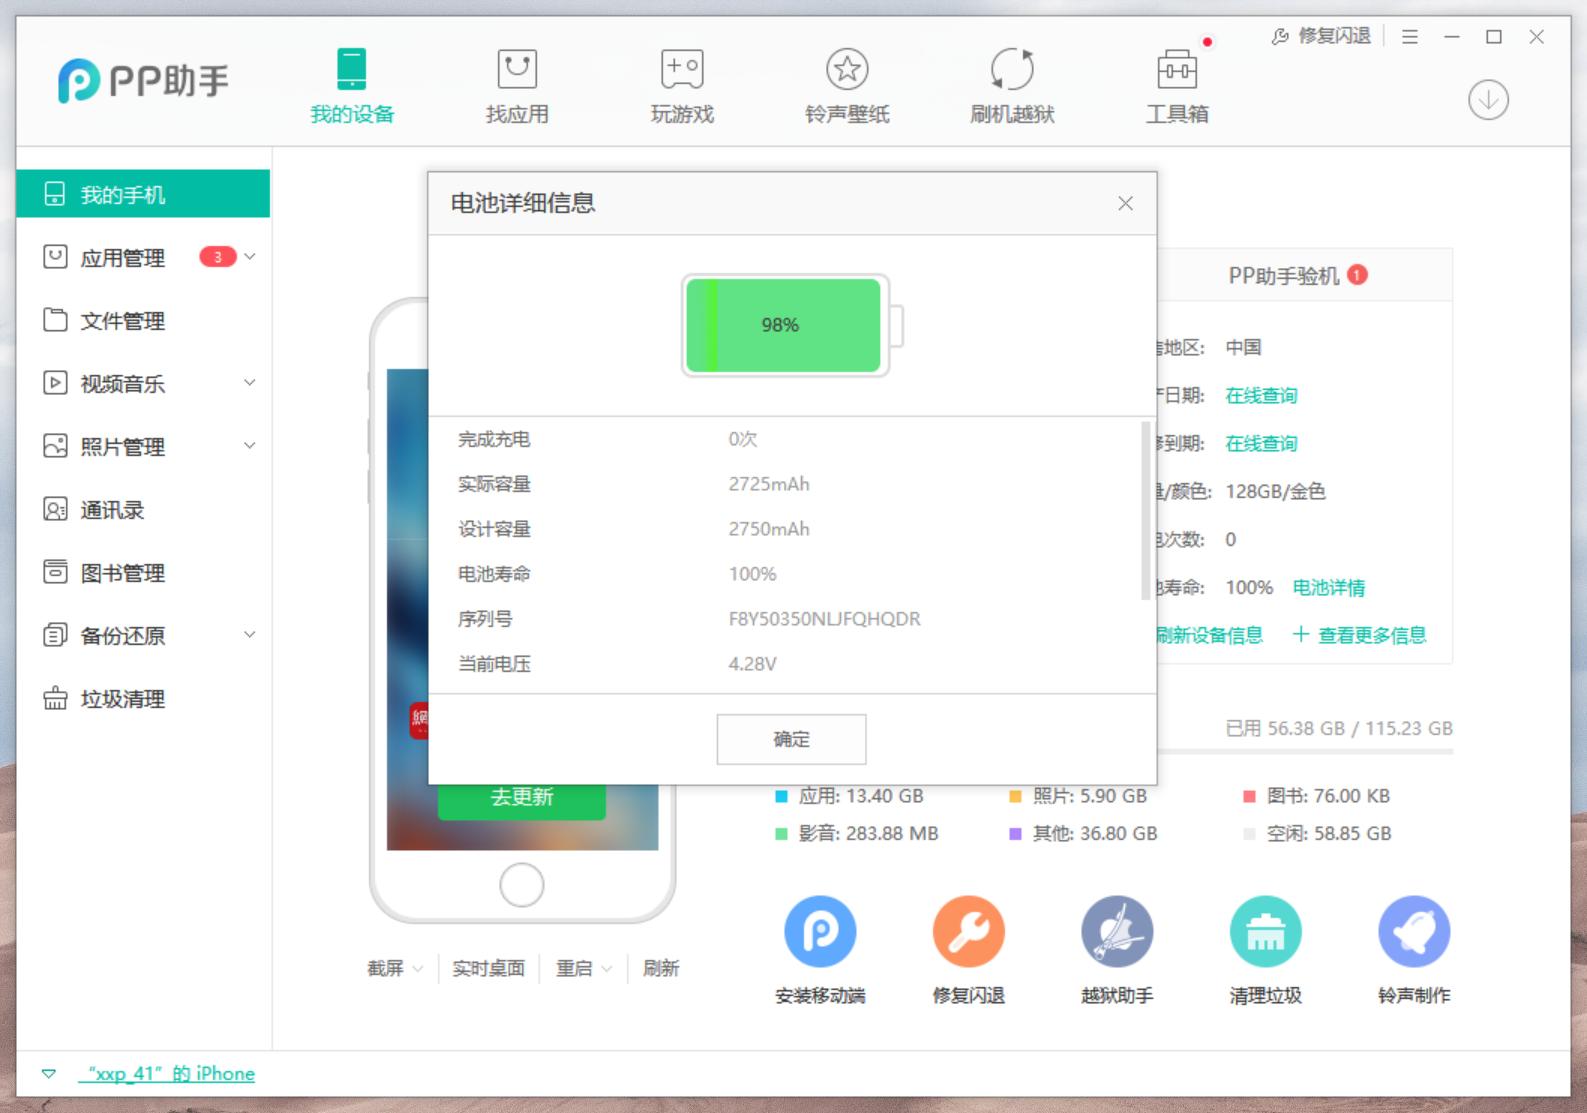Click the PP助手 logo
Screen dimensions: 1587x1113
point(143,81)
